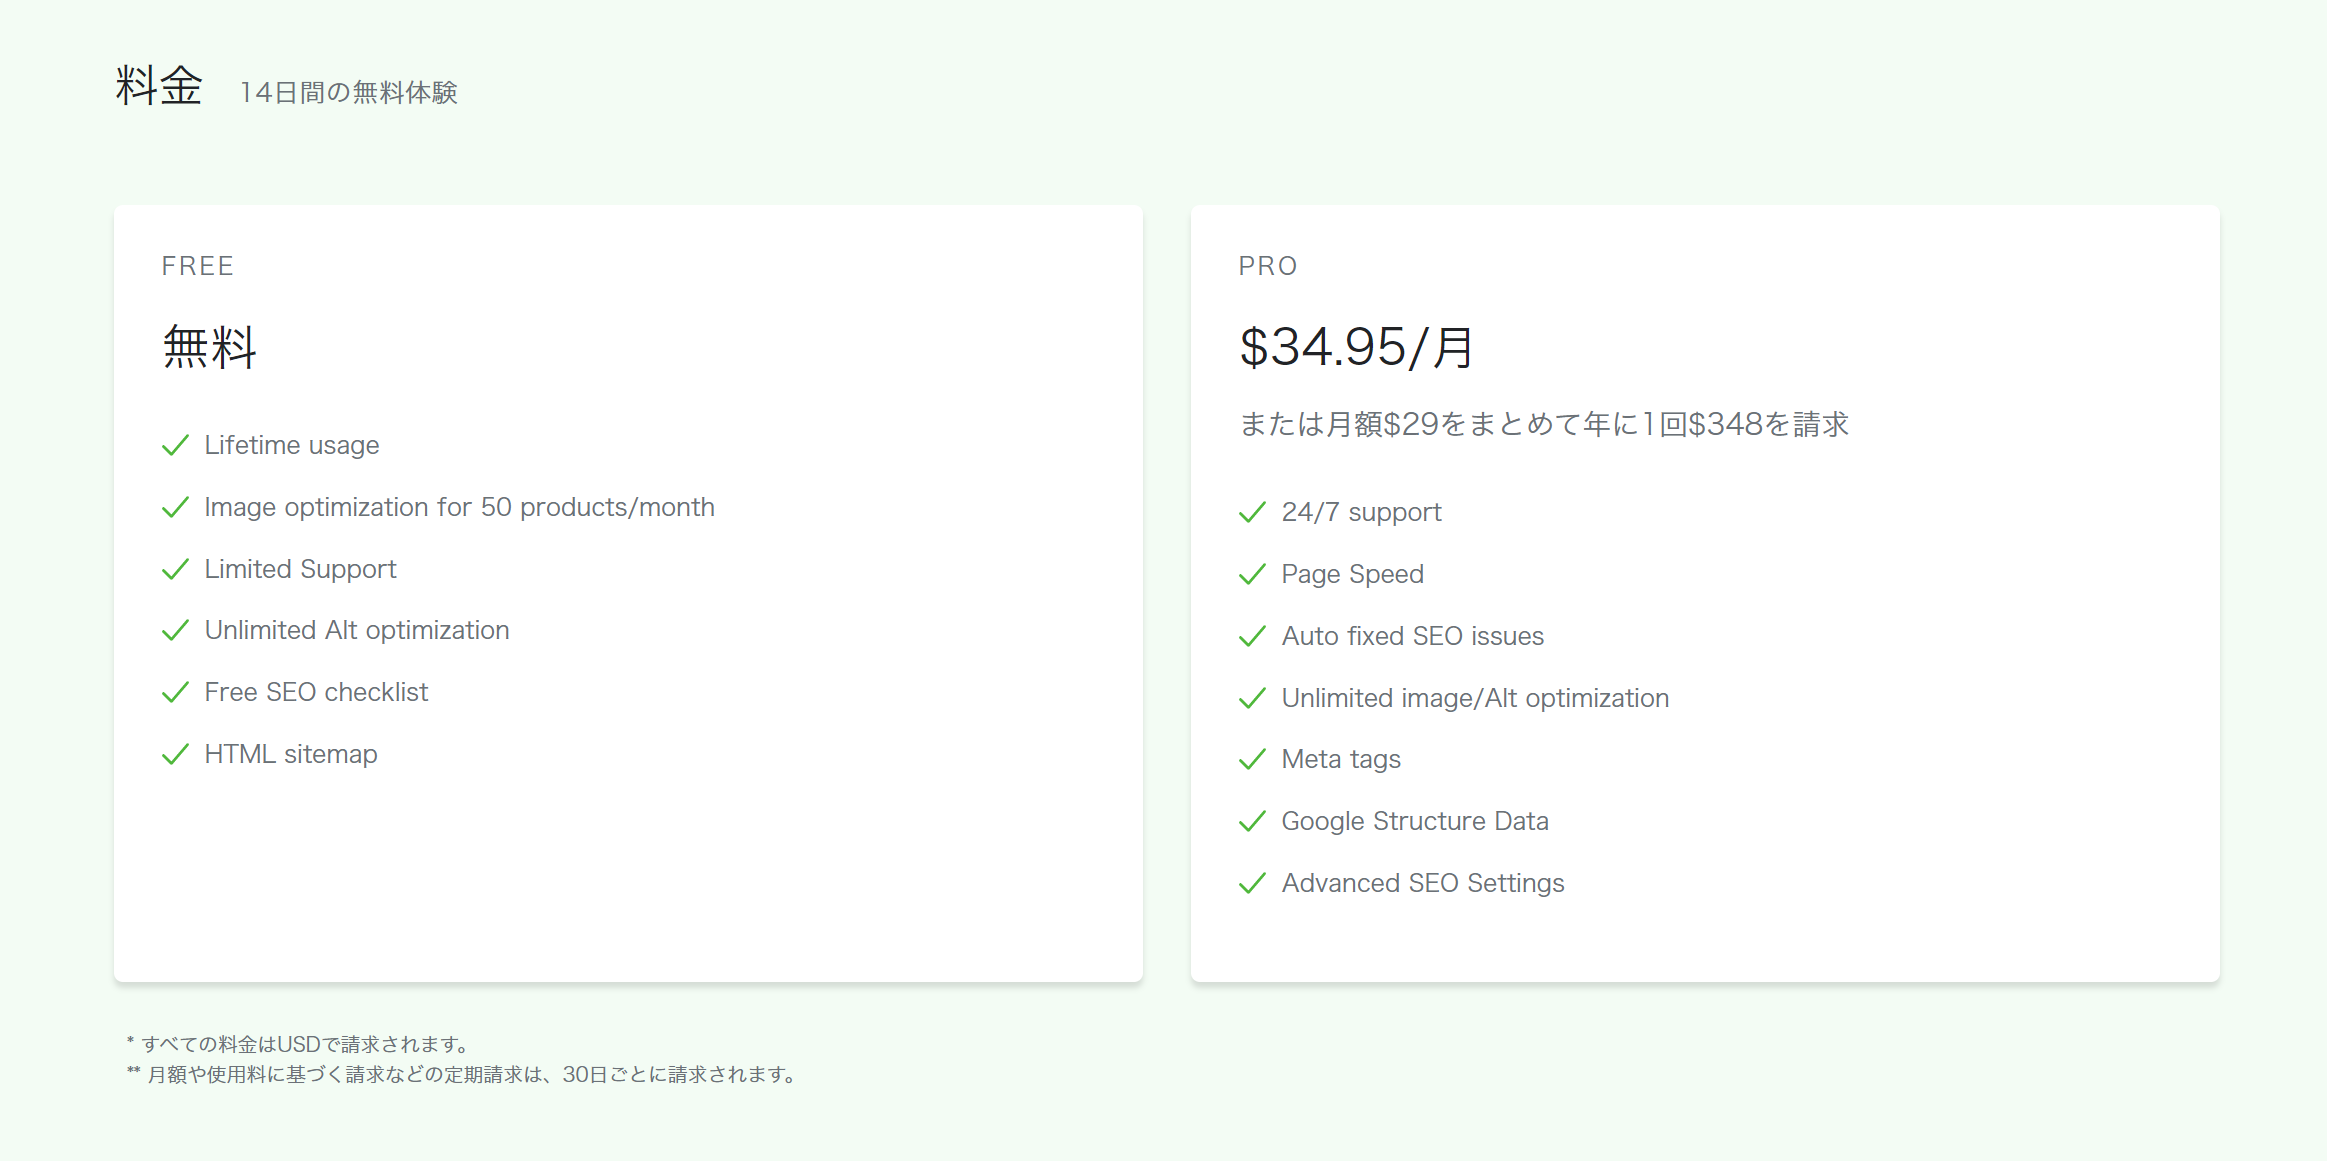Click checkmark beside Page Speed
The image size is (2327, 1161).
tap(1252, 575)
